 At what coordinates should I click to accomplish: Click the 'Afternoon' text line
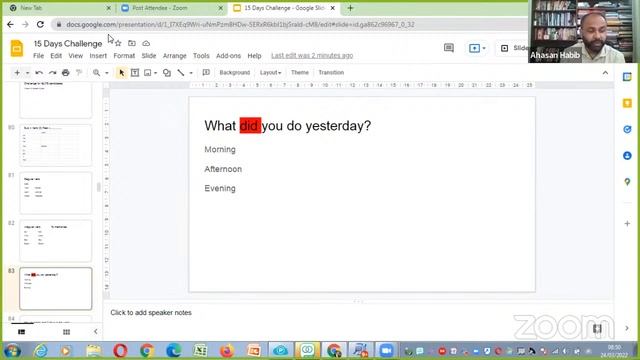pos(223,169)
